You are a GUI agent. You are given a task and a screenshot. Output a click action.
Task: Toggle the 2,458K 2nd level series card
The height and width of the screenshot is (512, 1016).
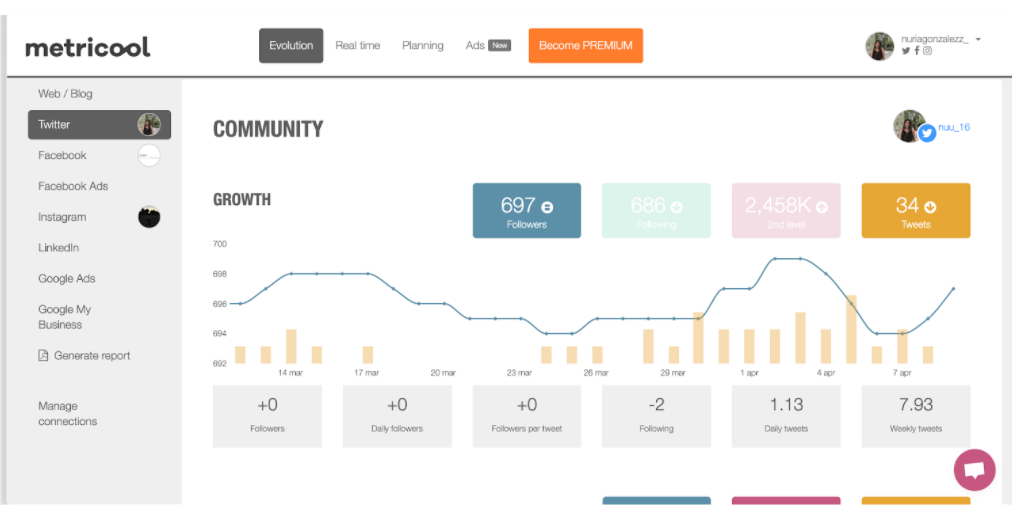(786, 211)
